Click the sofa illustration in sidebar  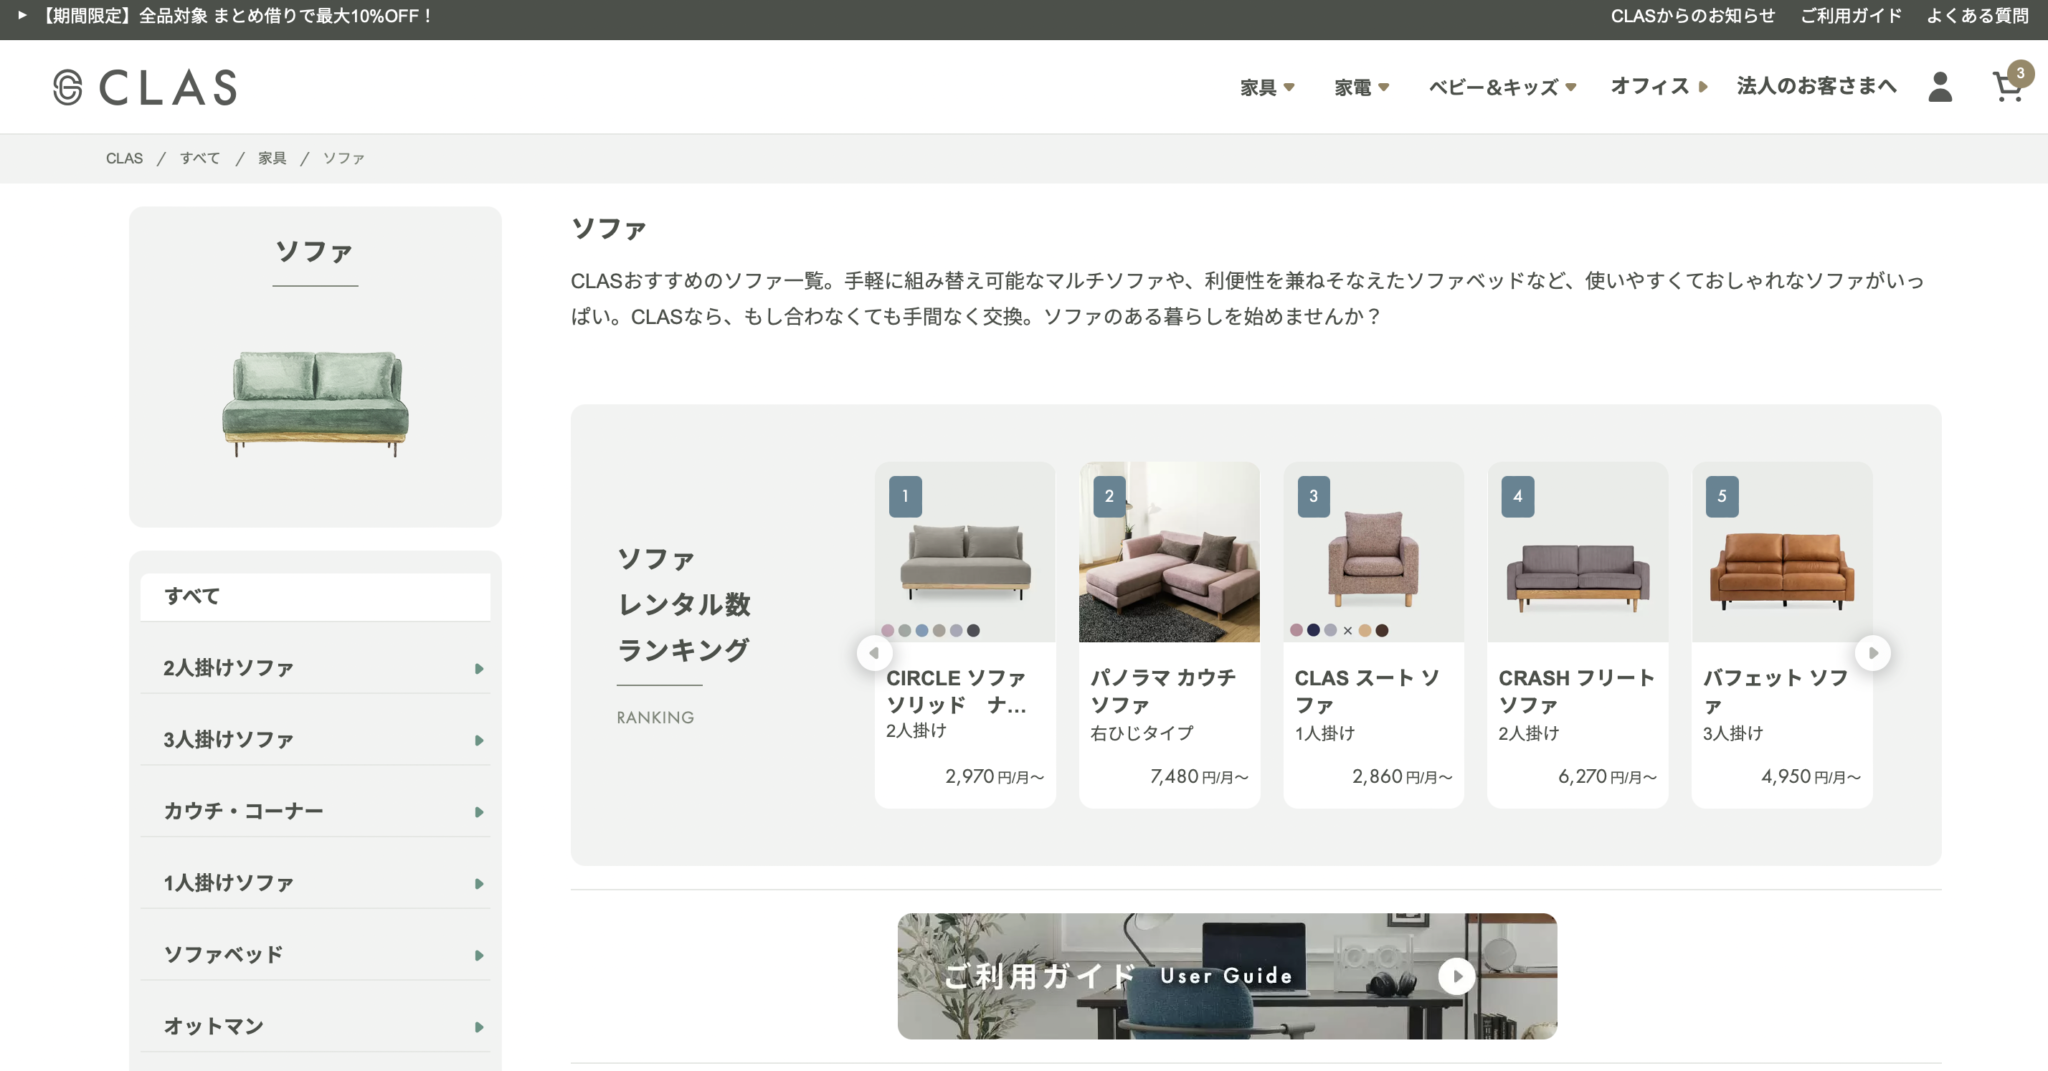[x=315, y=403]
